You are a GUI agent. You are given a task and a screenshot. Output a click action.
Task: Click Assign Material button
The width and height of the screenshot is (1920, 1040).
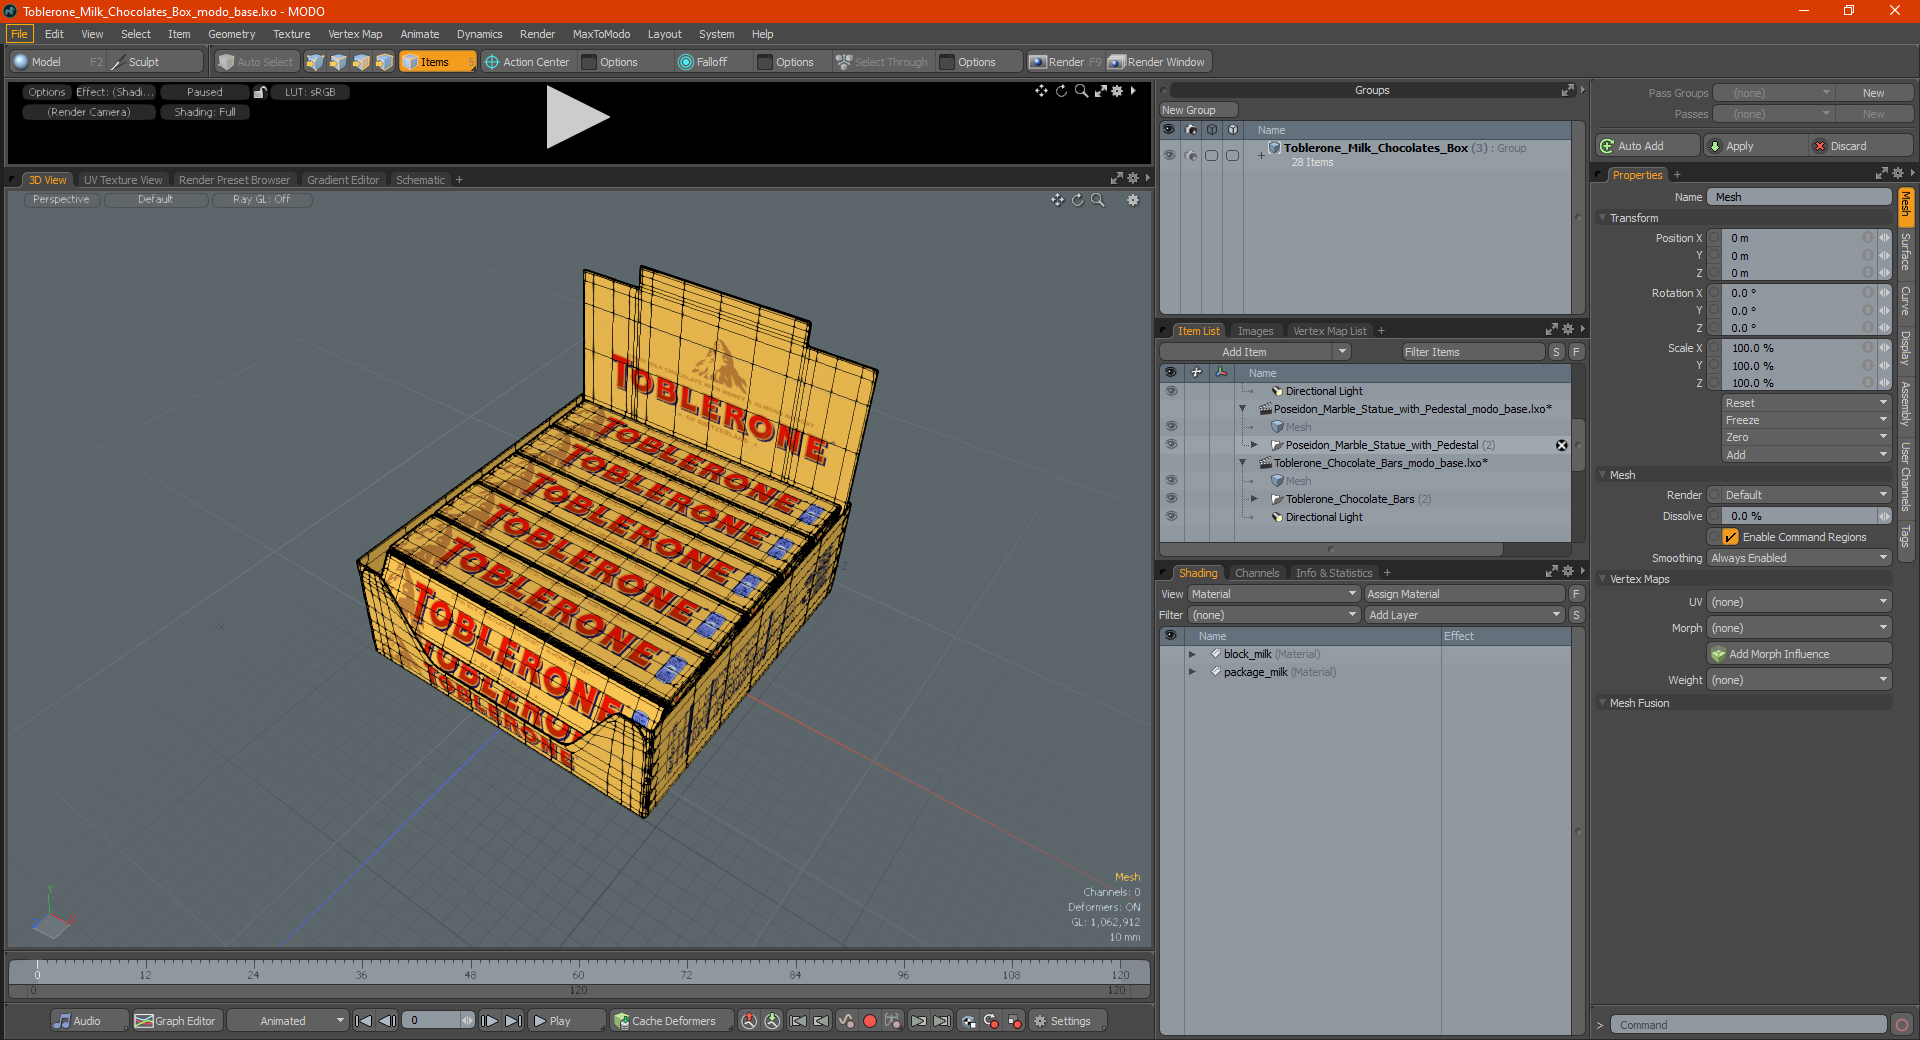[1465, 594]
